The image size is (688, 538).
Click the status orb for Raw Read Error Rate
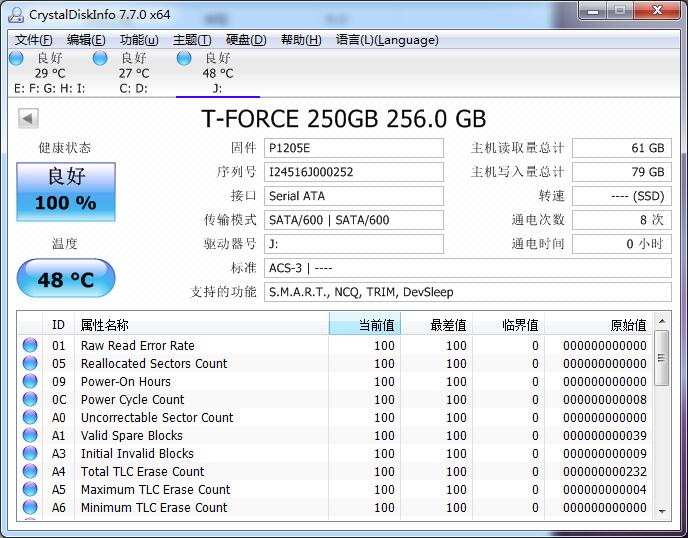coord(30,345)
